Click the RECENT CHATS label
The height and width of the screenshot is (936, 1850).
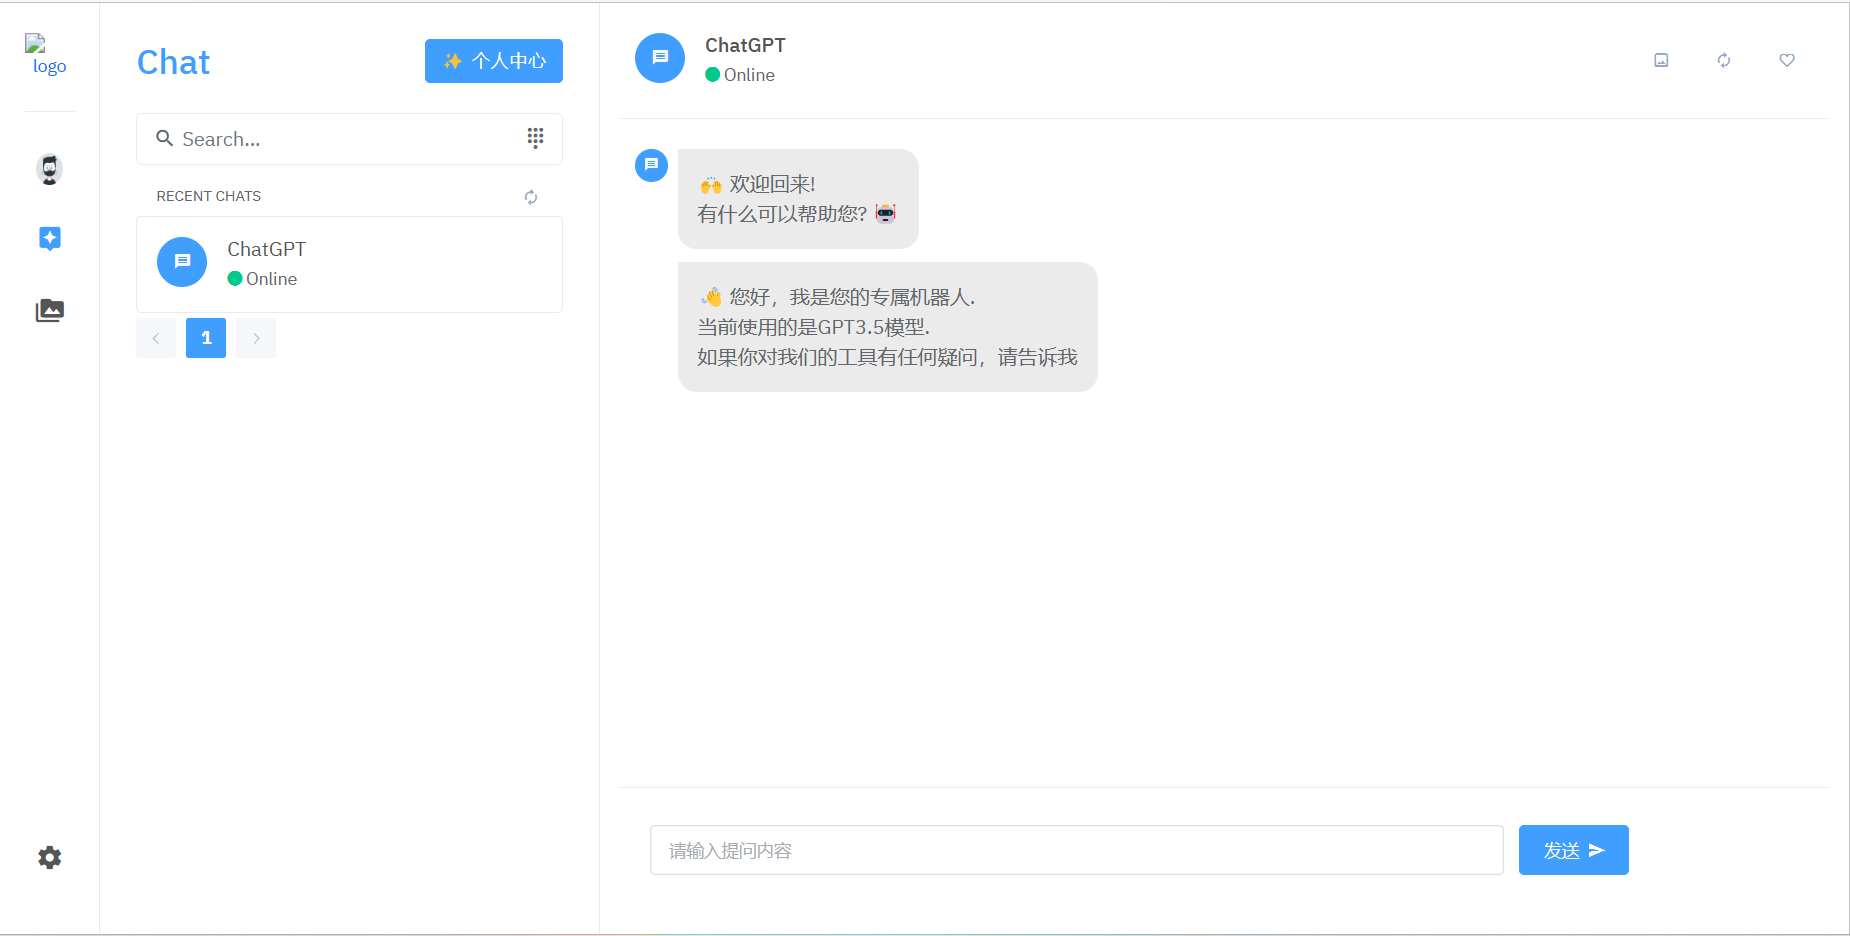[209, 196]
